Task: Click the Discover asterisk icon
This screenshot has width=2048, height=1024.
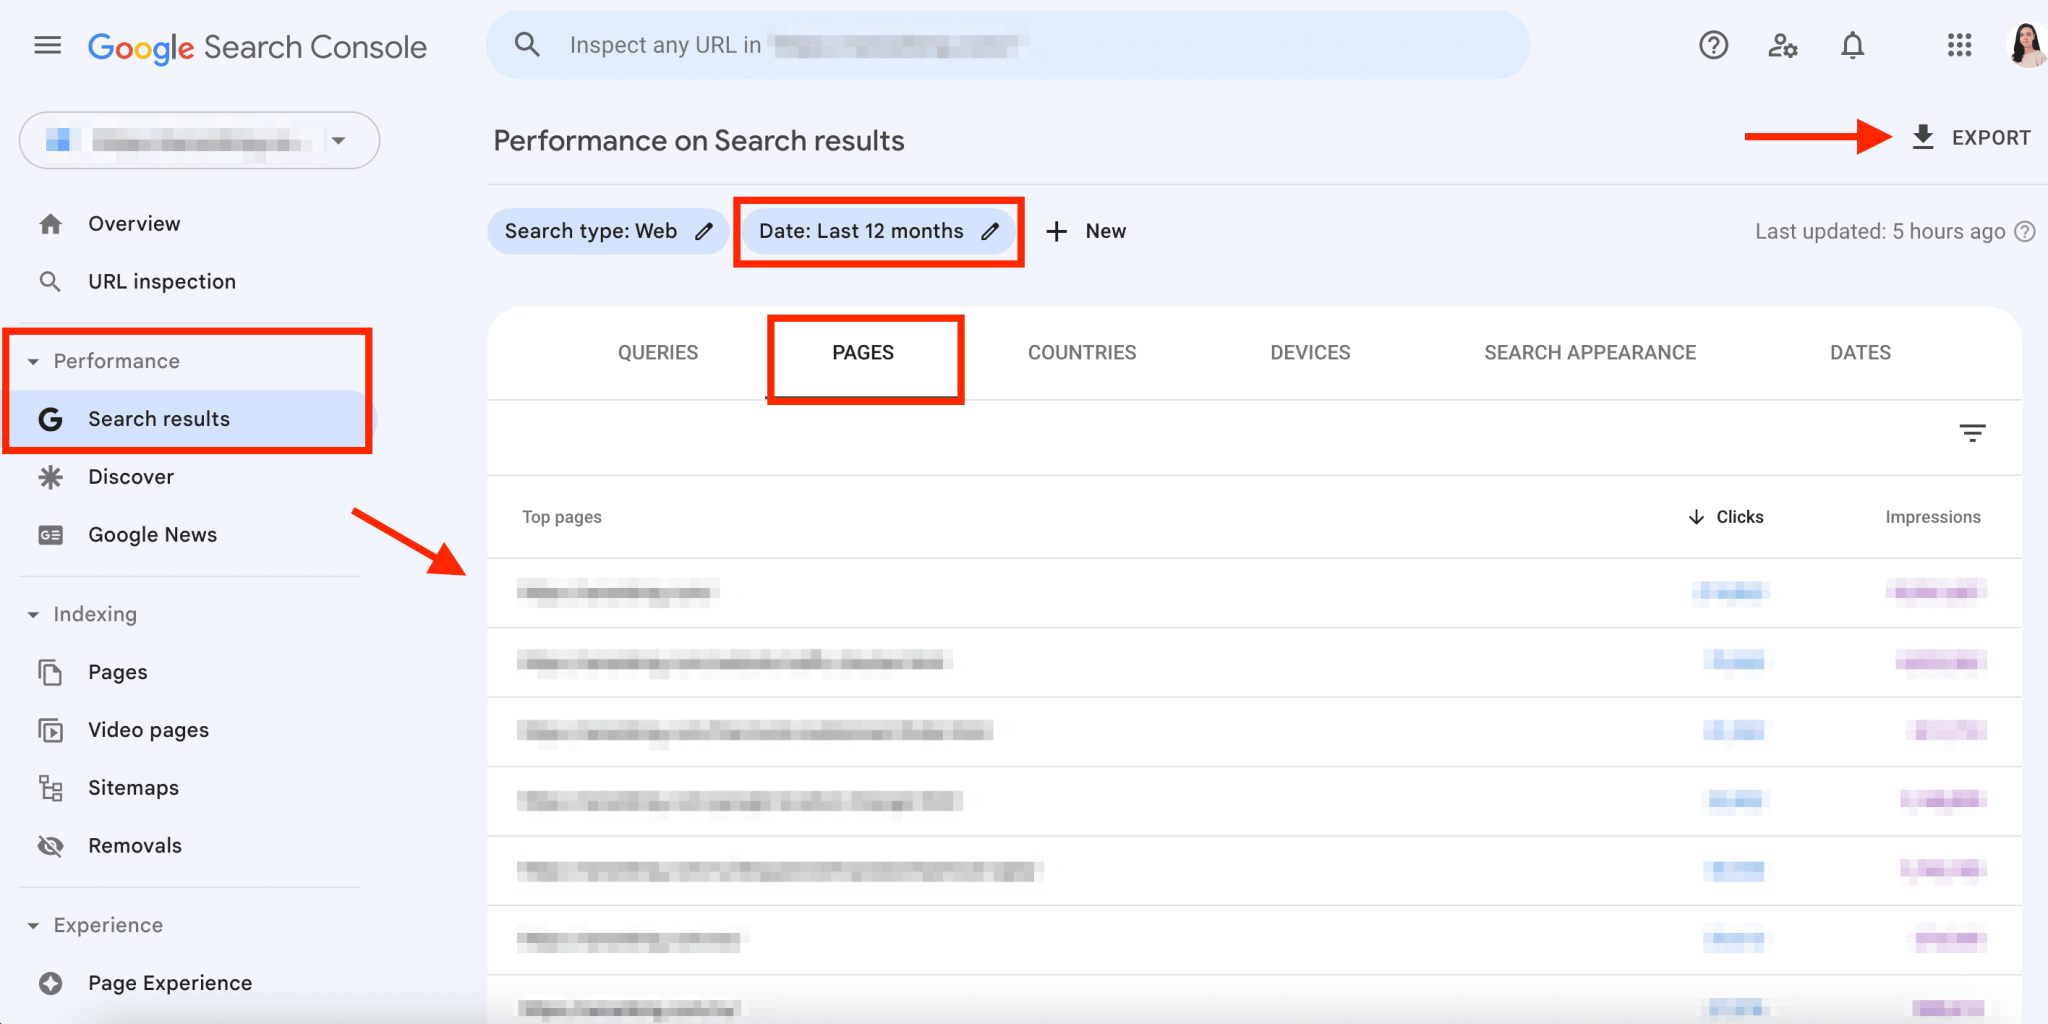Action: click(50, 477)
